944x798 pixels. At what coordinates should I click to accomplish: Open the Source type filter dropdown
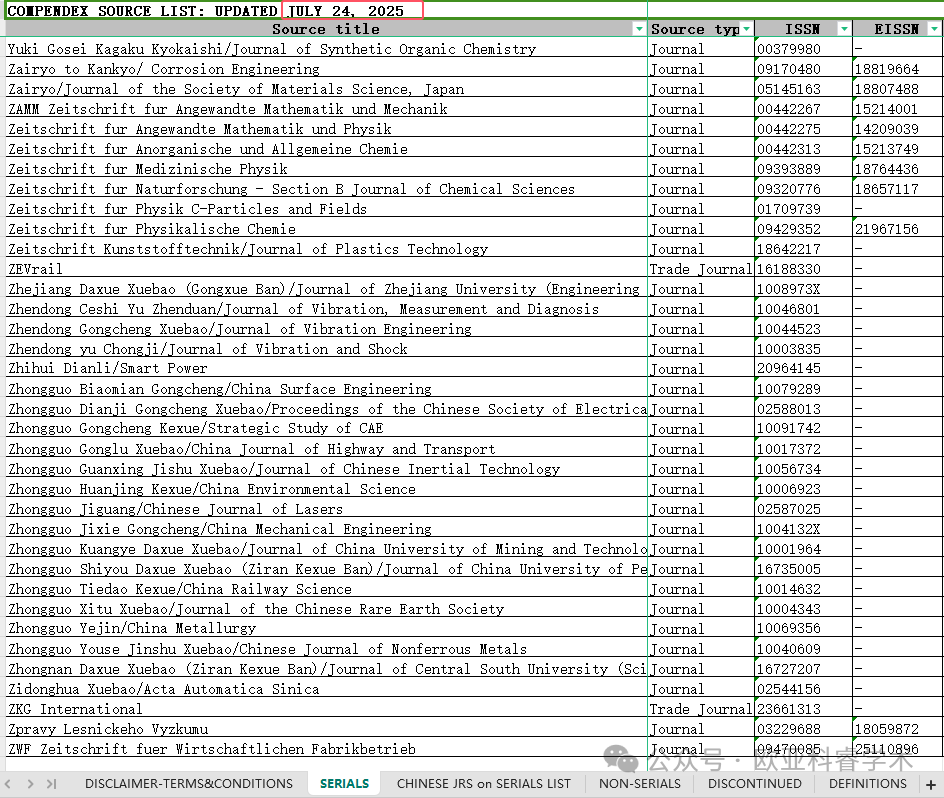[747, 29]
